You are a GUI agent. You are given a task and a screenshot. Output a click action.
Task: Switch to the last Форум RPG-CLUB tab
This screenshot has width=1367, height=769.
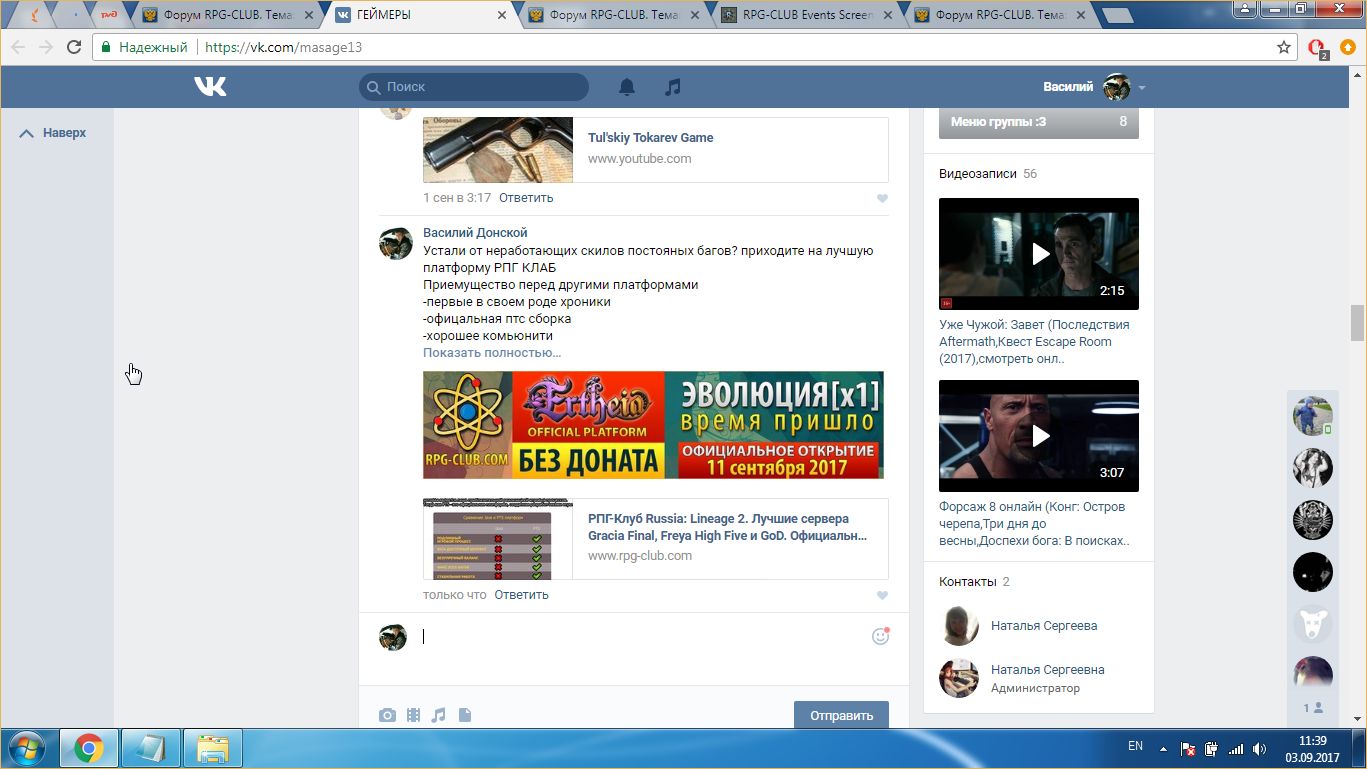[x=1001, y=15]
